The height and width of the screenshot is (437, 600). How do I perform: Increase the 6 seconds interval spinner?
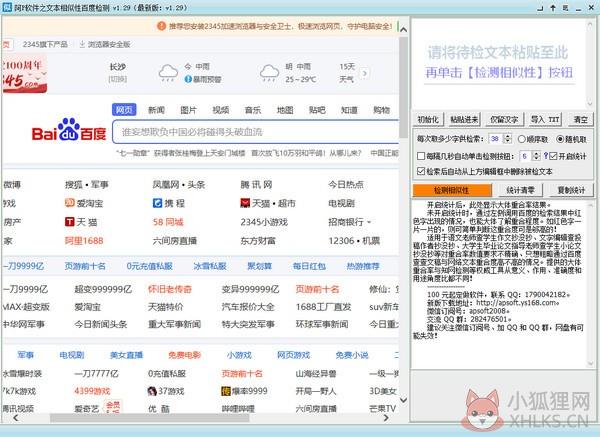[x=536, y=153]
